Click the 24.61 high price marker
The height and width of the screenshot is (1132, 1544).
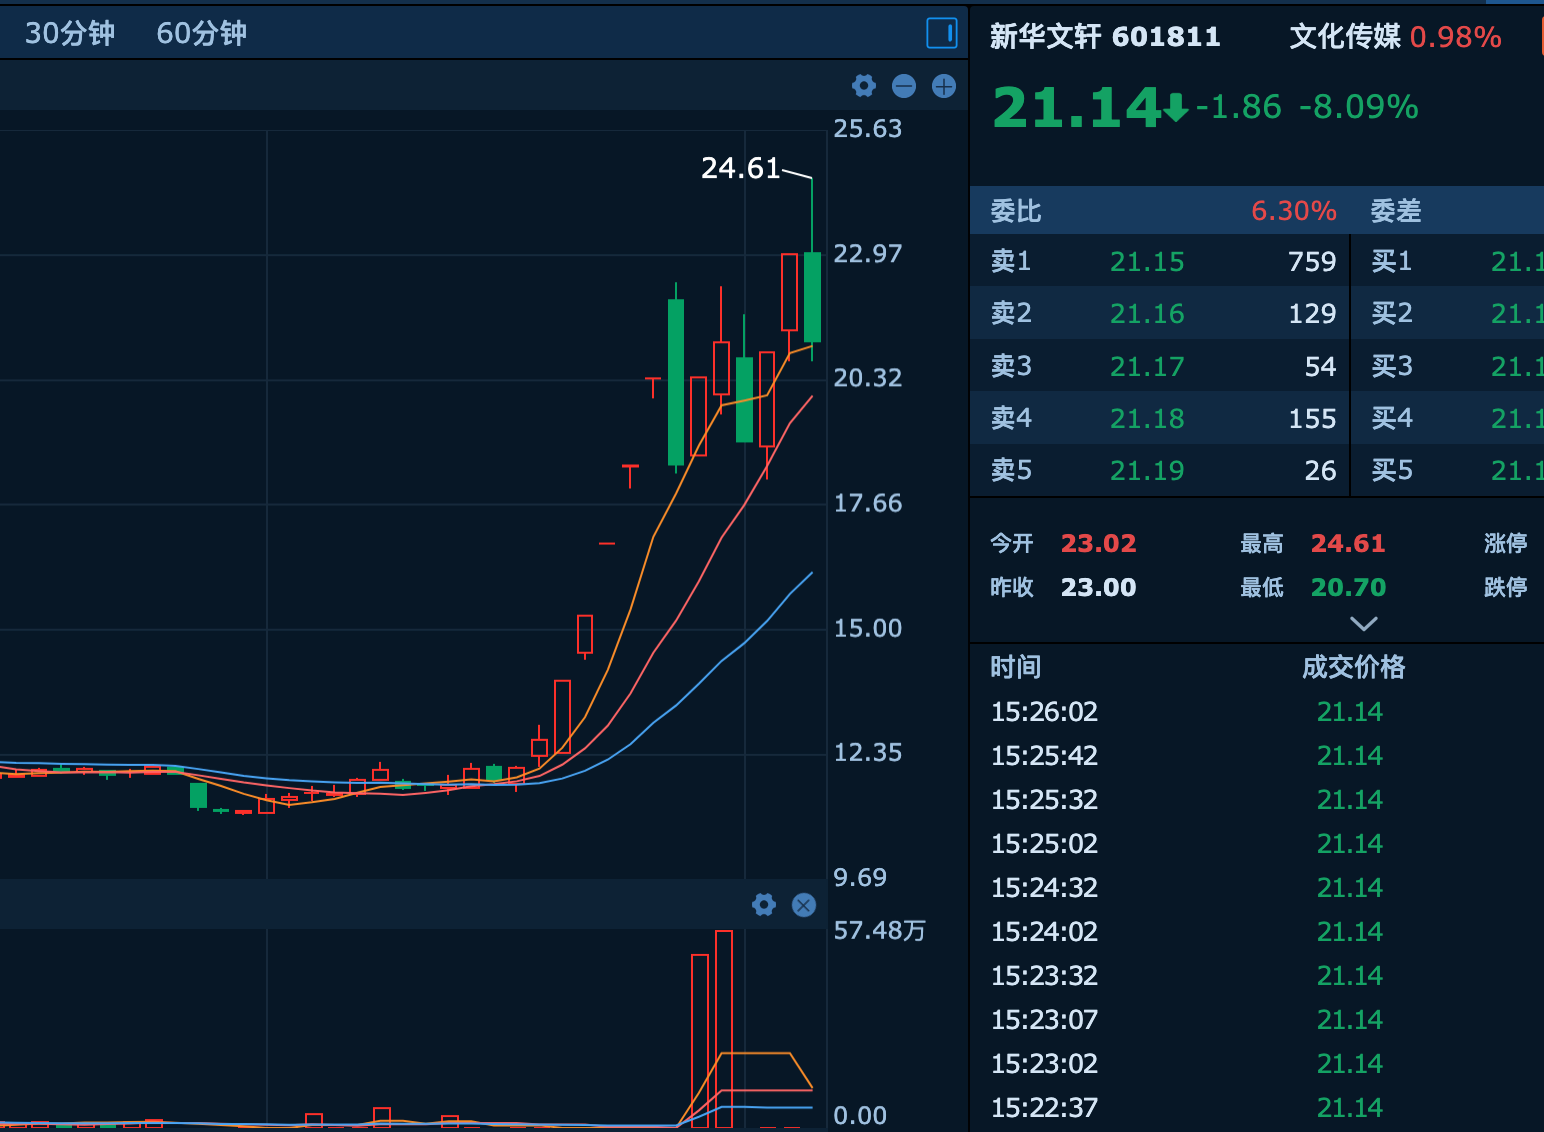pos(740,168)
